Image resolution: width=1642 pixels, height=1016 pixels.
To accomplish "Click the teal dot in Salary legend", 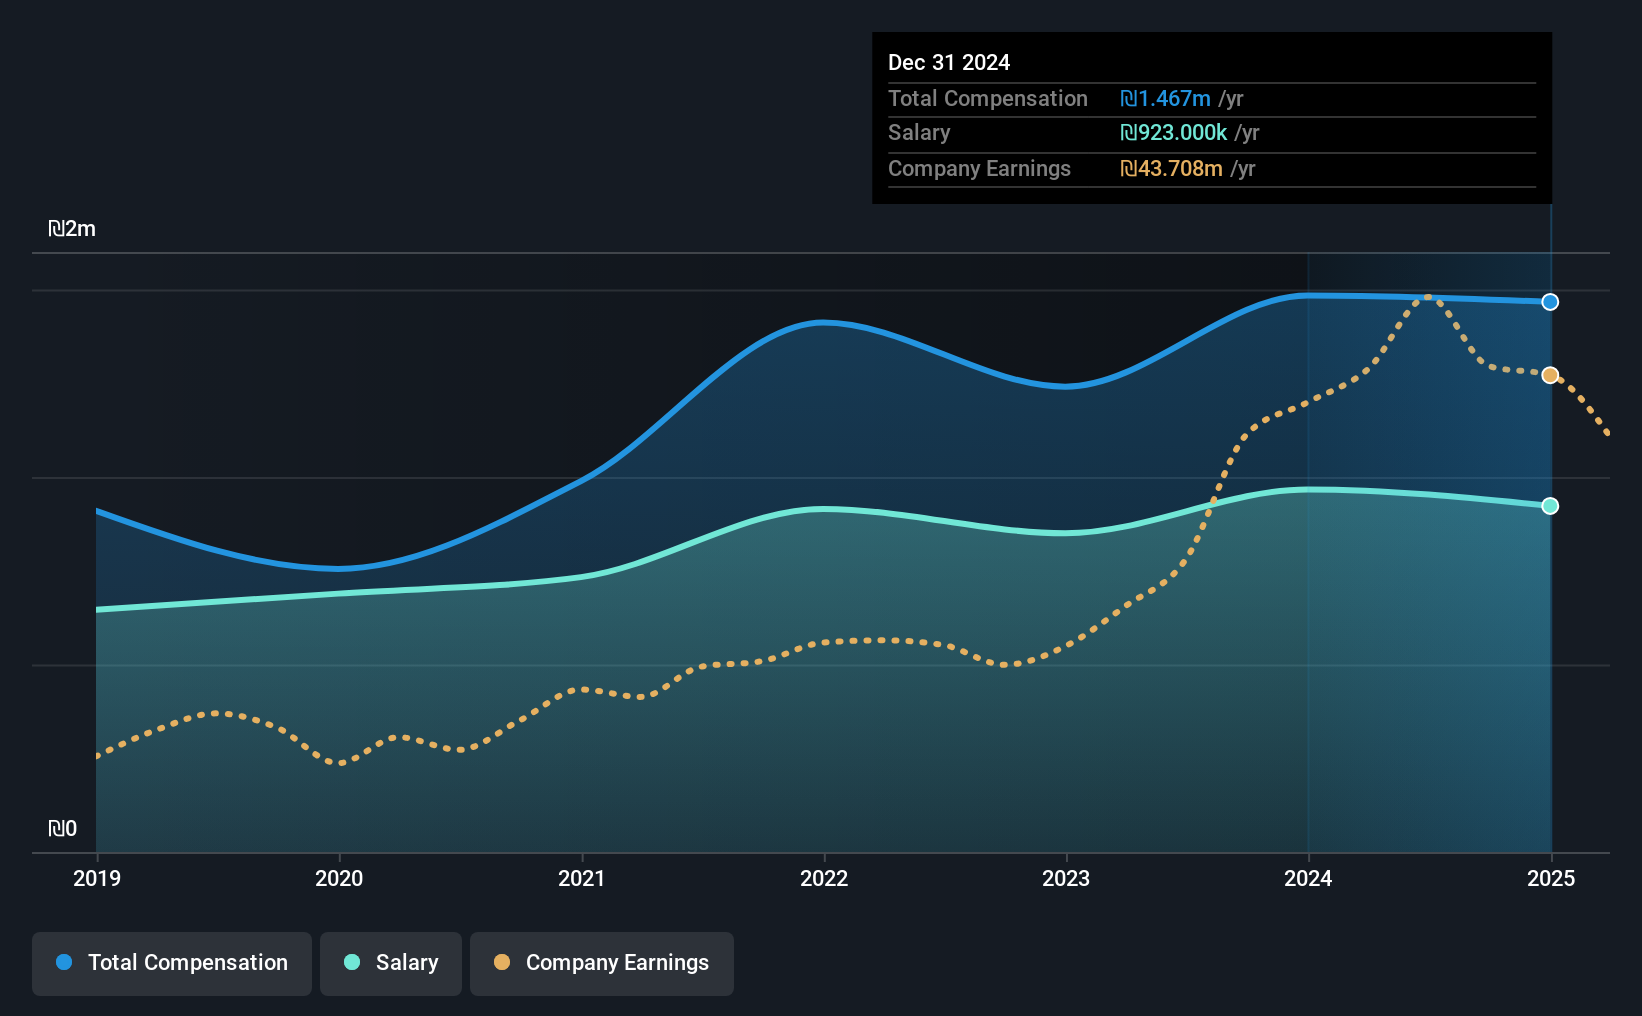I will (x=352, y=962).
